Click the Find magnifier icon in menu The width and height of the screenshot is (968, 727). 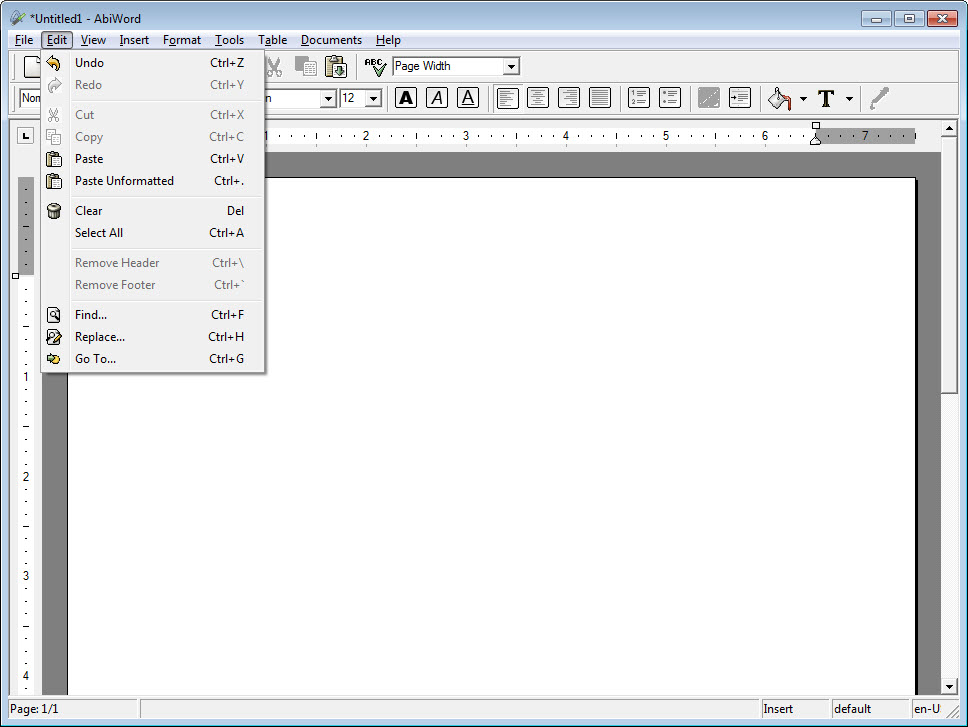pyautogui.click(x=54, y=315)
